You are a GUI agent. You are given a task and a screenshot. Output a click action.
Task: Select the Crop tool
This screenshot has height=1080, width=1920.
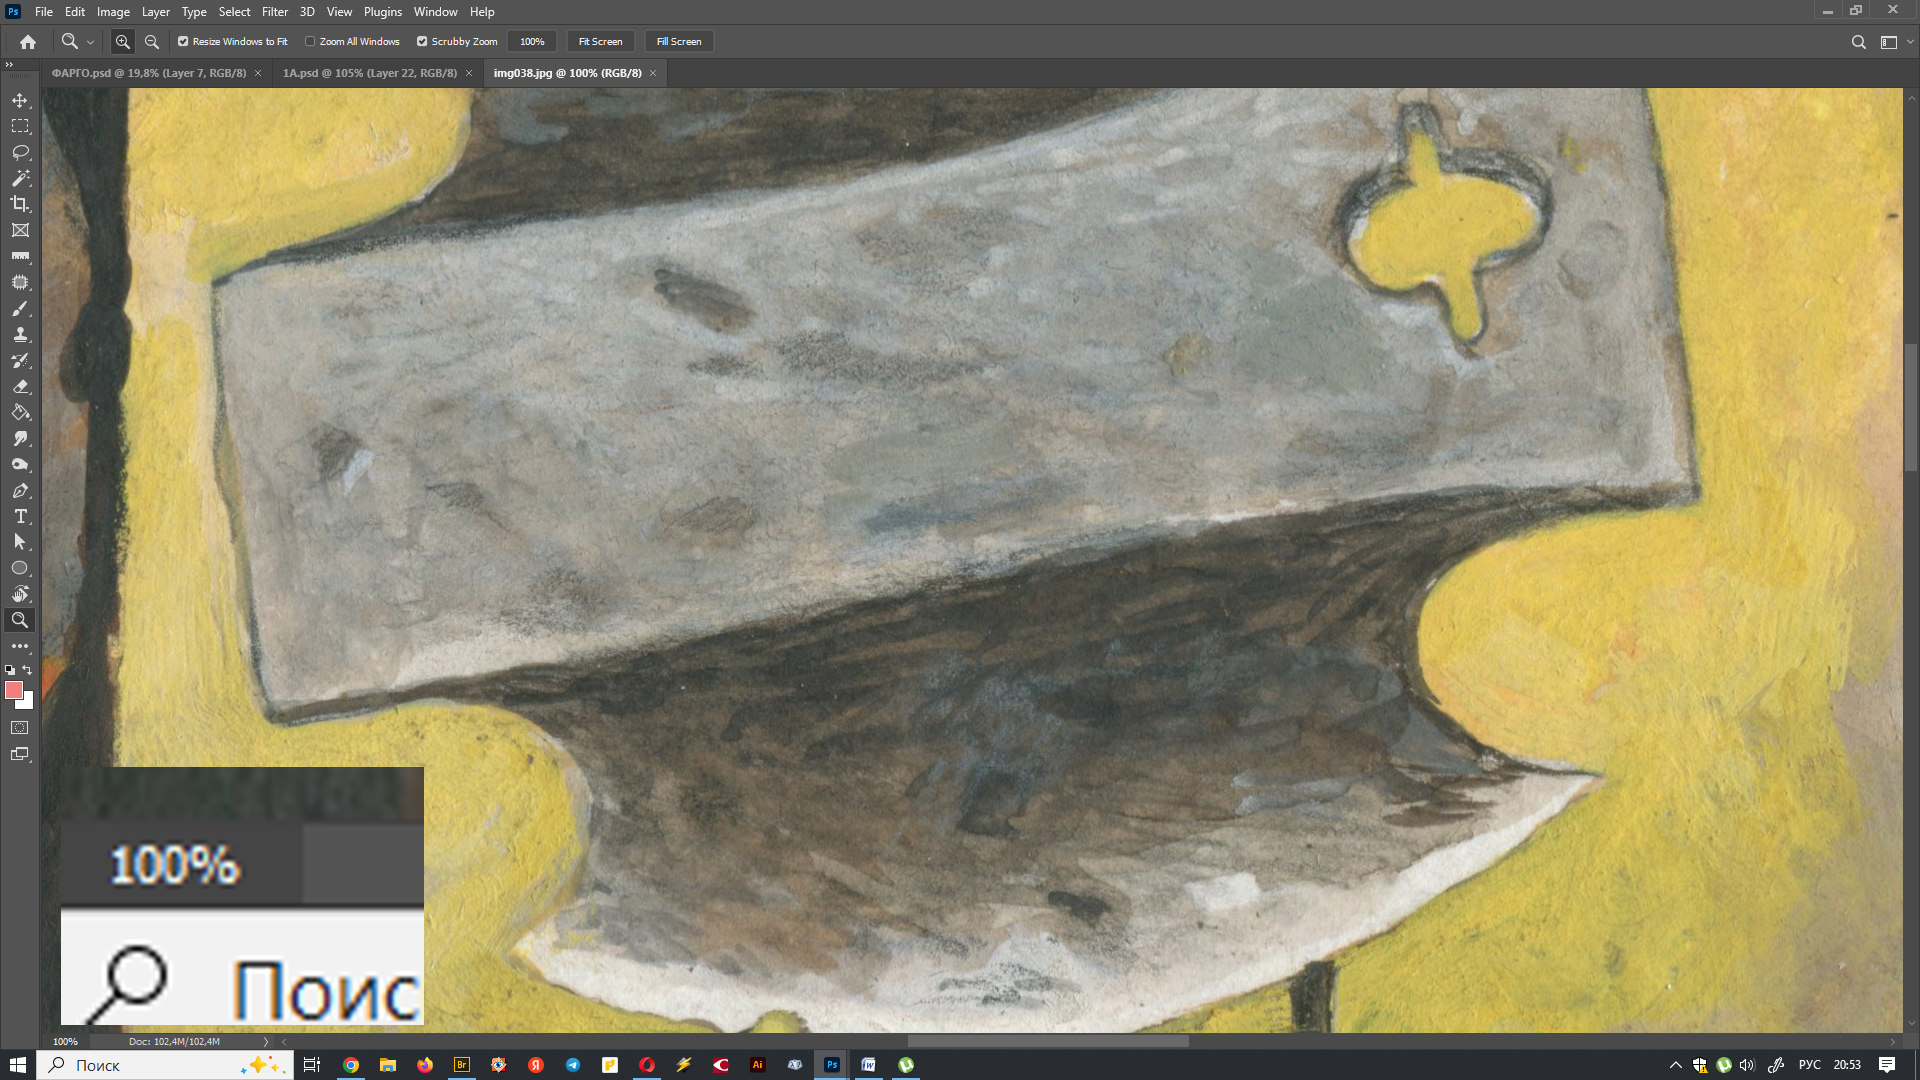pos(20,204)
